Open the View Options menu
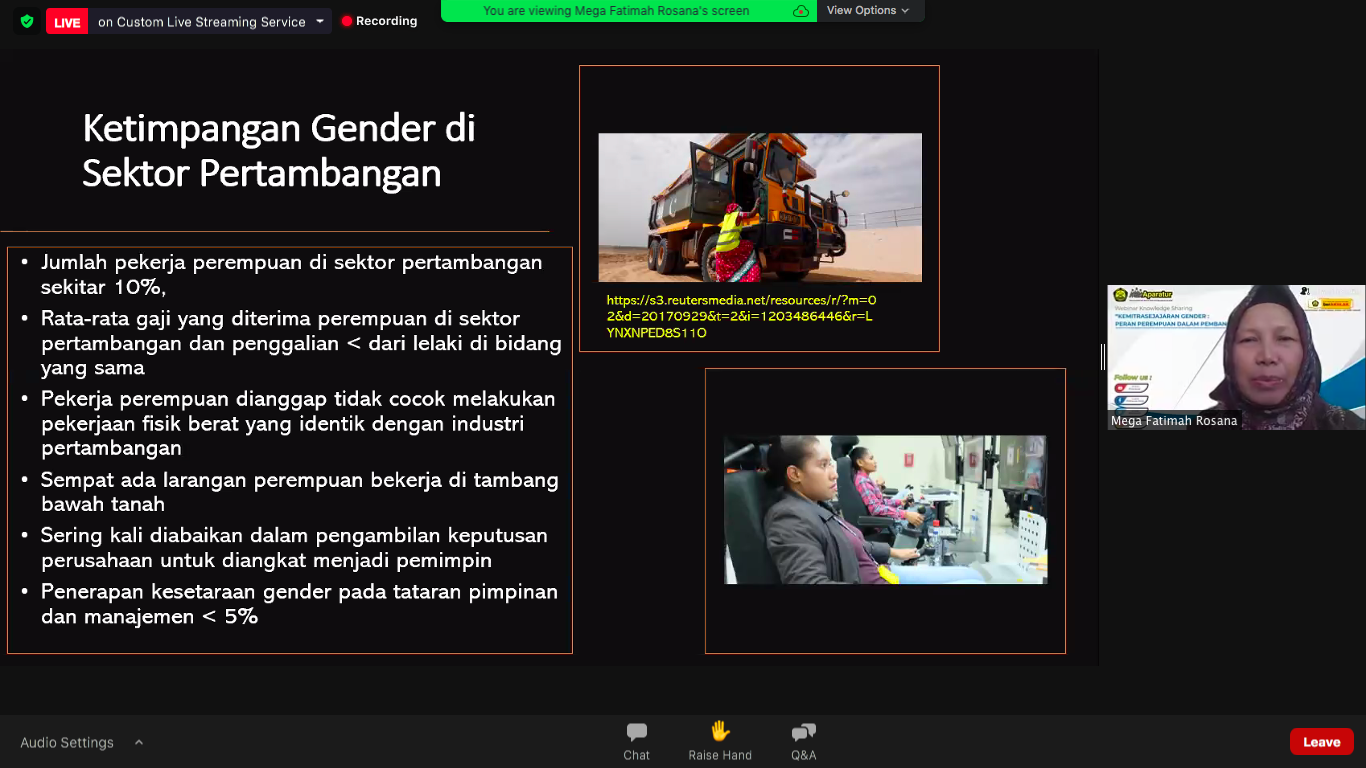This screenshot has width=1366, height=768. pos(868,11)
